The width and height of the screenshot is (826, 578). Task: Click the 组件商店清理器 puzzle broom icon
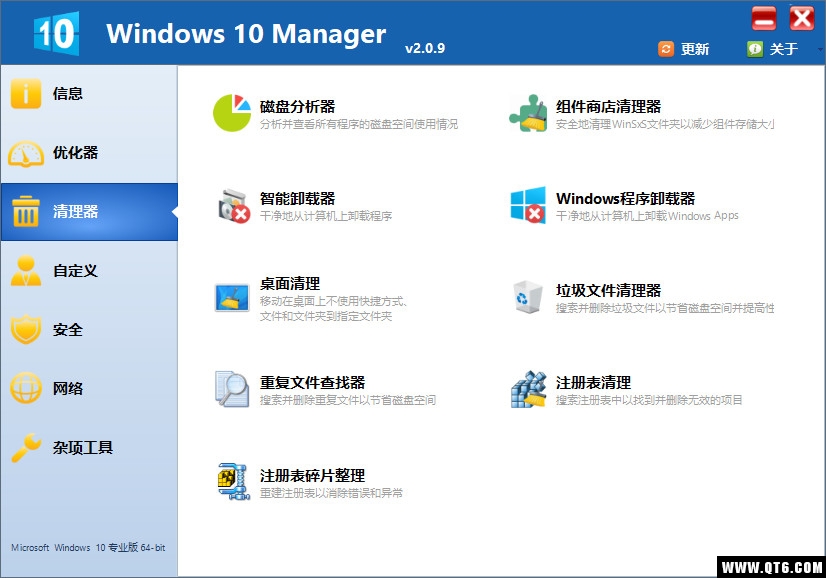[x=528, y=113]
